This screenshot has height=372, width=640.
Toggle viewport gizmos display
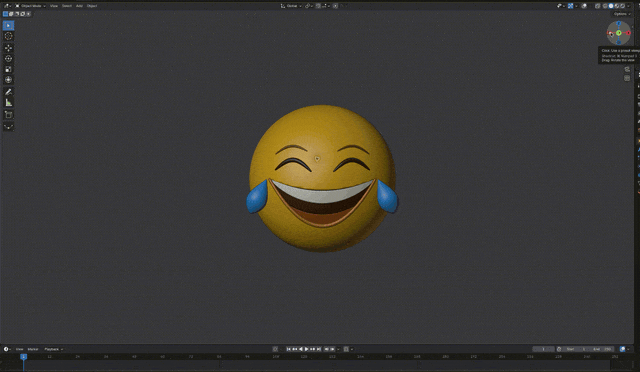click(570, 6)
